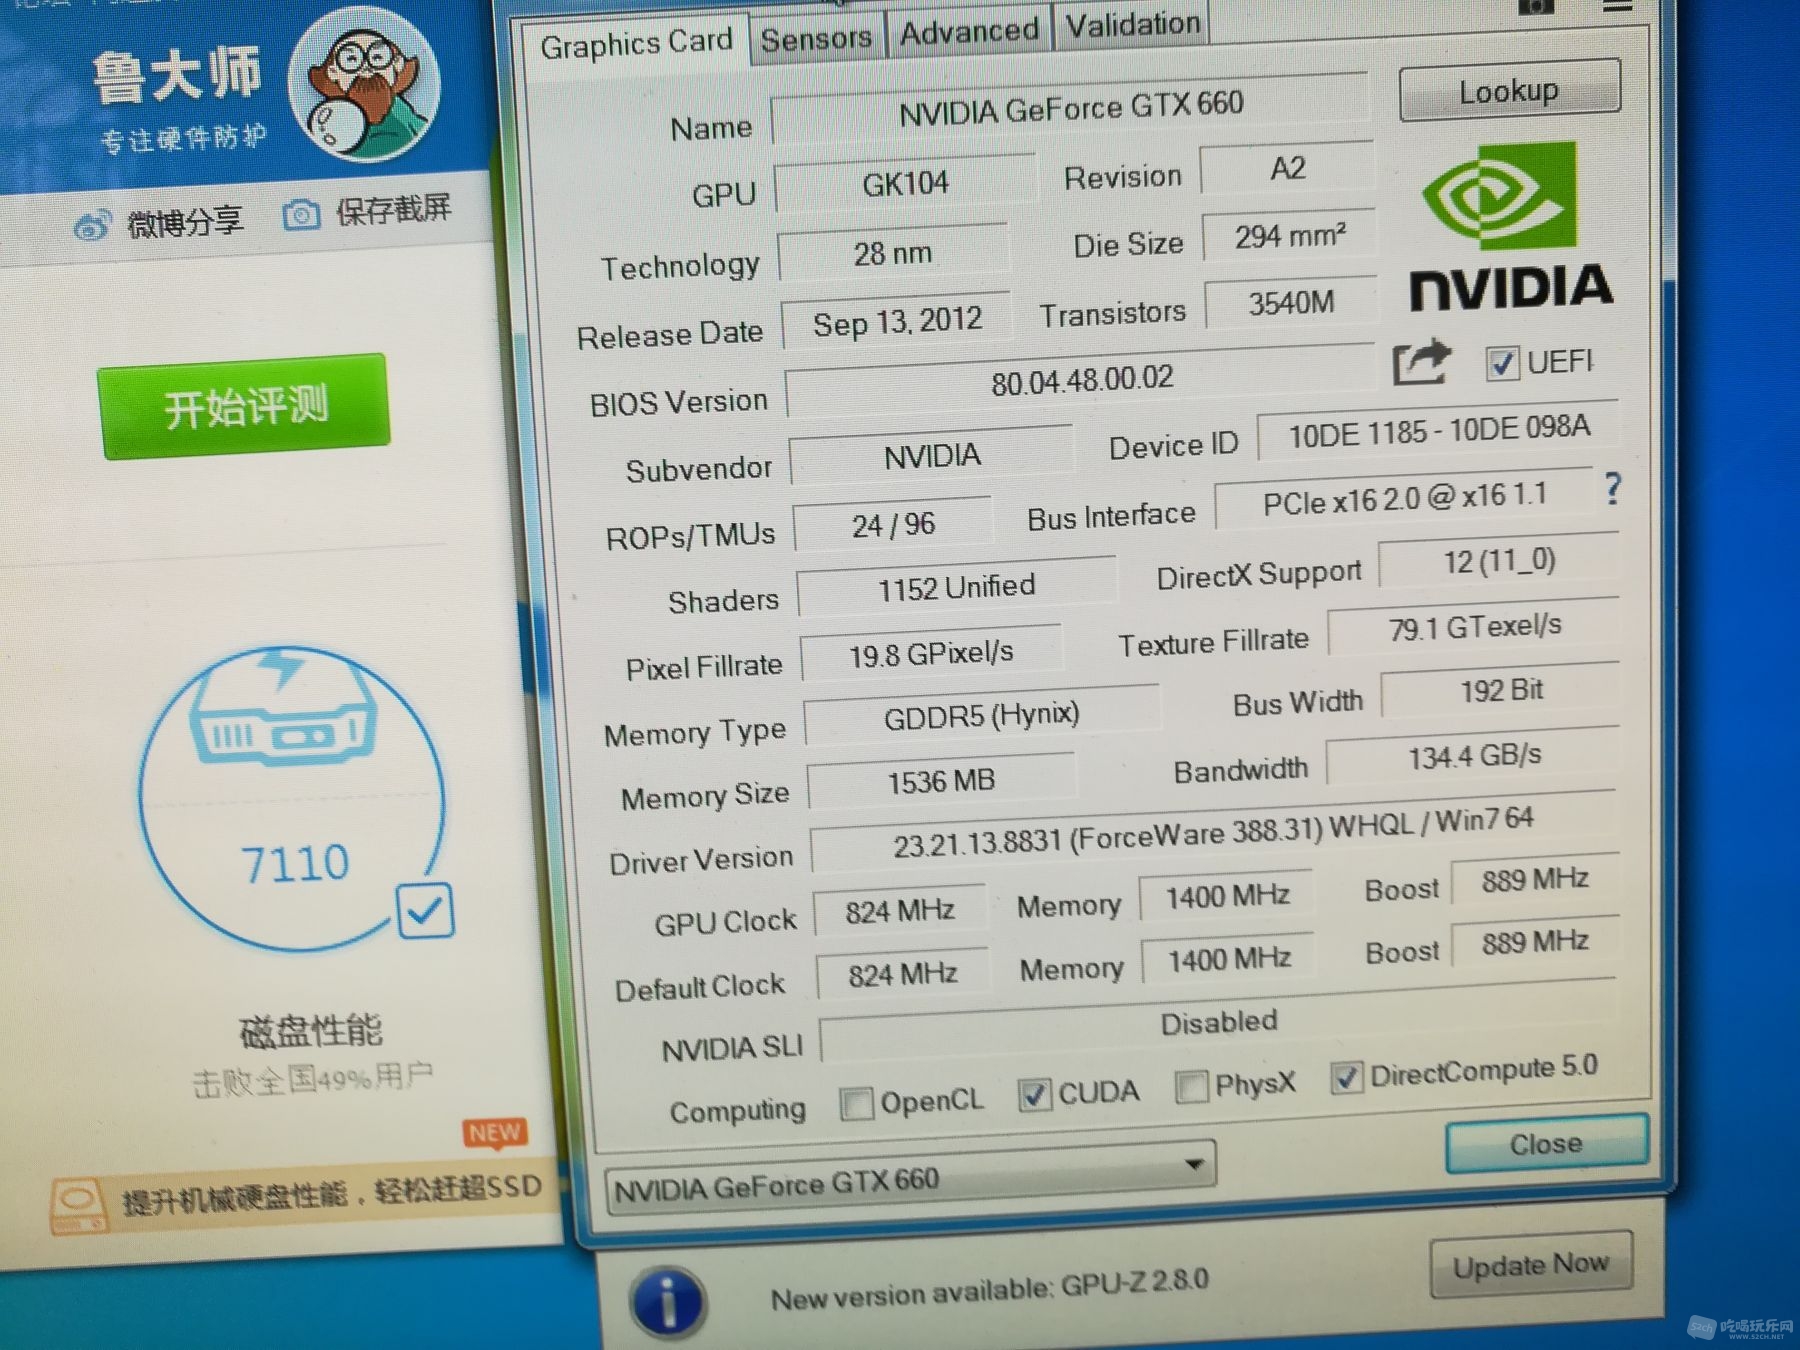1800x1350 pixels.
Task: Click the disk score 7110
Action: click(x=295, y=862)
